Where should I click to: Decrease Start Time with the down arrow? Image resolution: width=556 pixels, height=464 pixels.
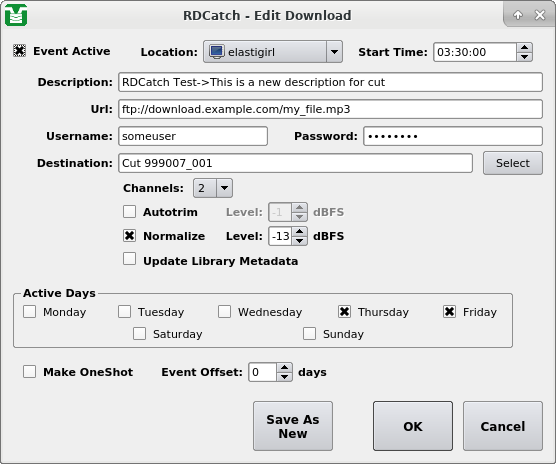tap(524, 57)
